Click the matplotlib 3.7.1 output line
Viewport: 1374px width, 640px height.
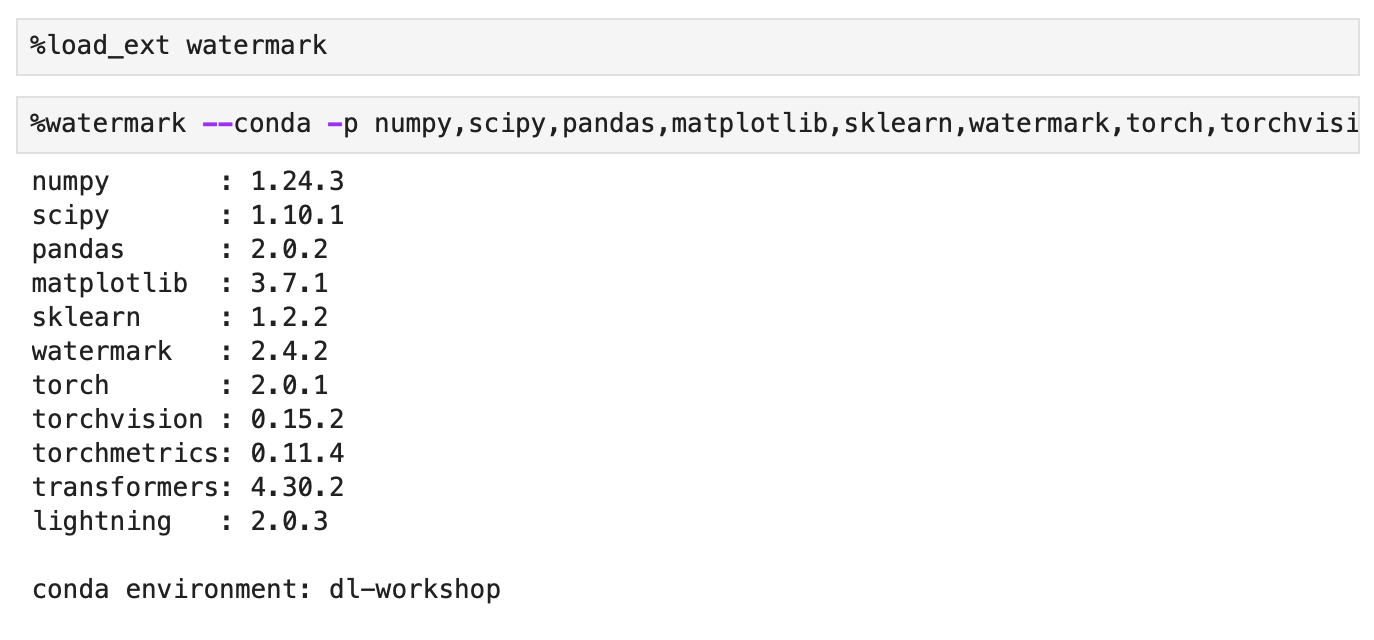[180, 284]
